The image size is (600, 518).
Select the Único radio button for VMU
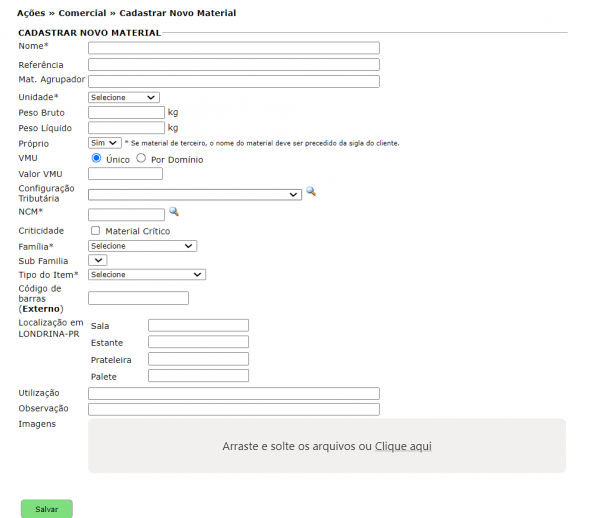click(x=96, y=158)
